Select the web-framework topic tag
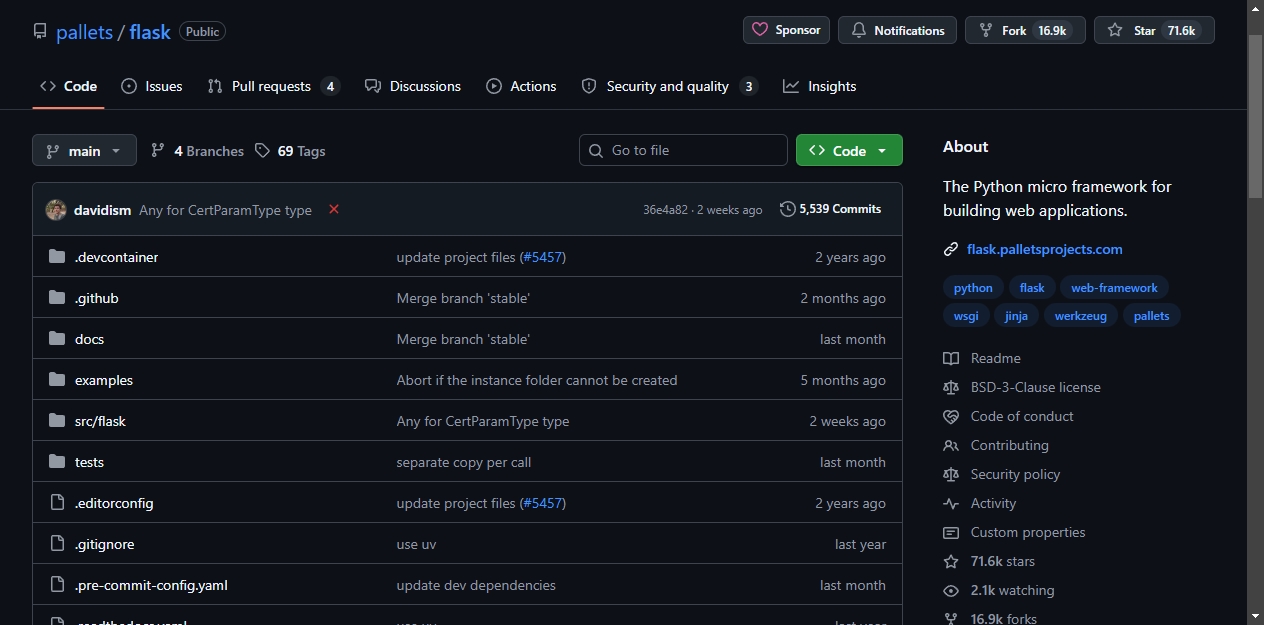The image size is (1264, 625). (1114, 288)
